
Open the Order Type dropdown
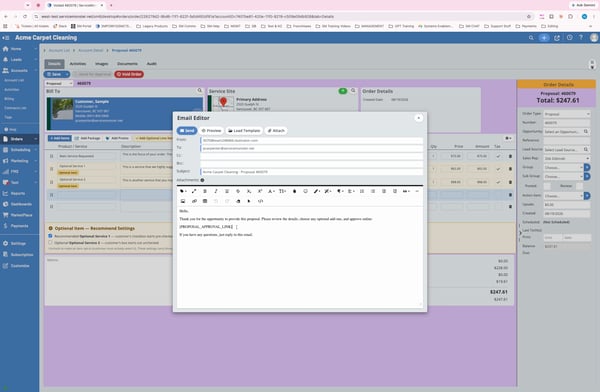point(567,114)
